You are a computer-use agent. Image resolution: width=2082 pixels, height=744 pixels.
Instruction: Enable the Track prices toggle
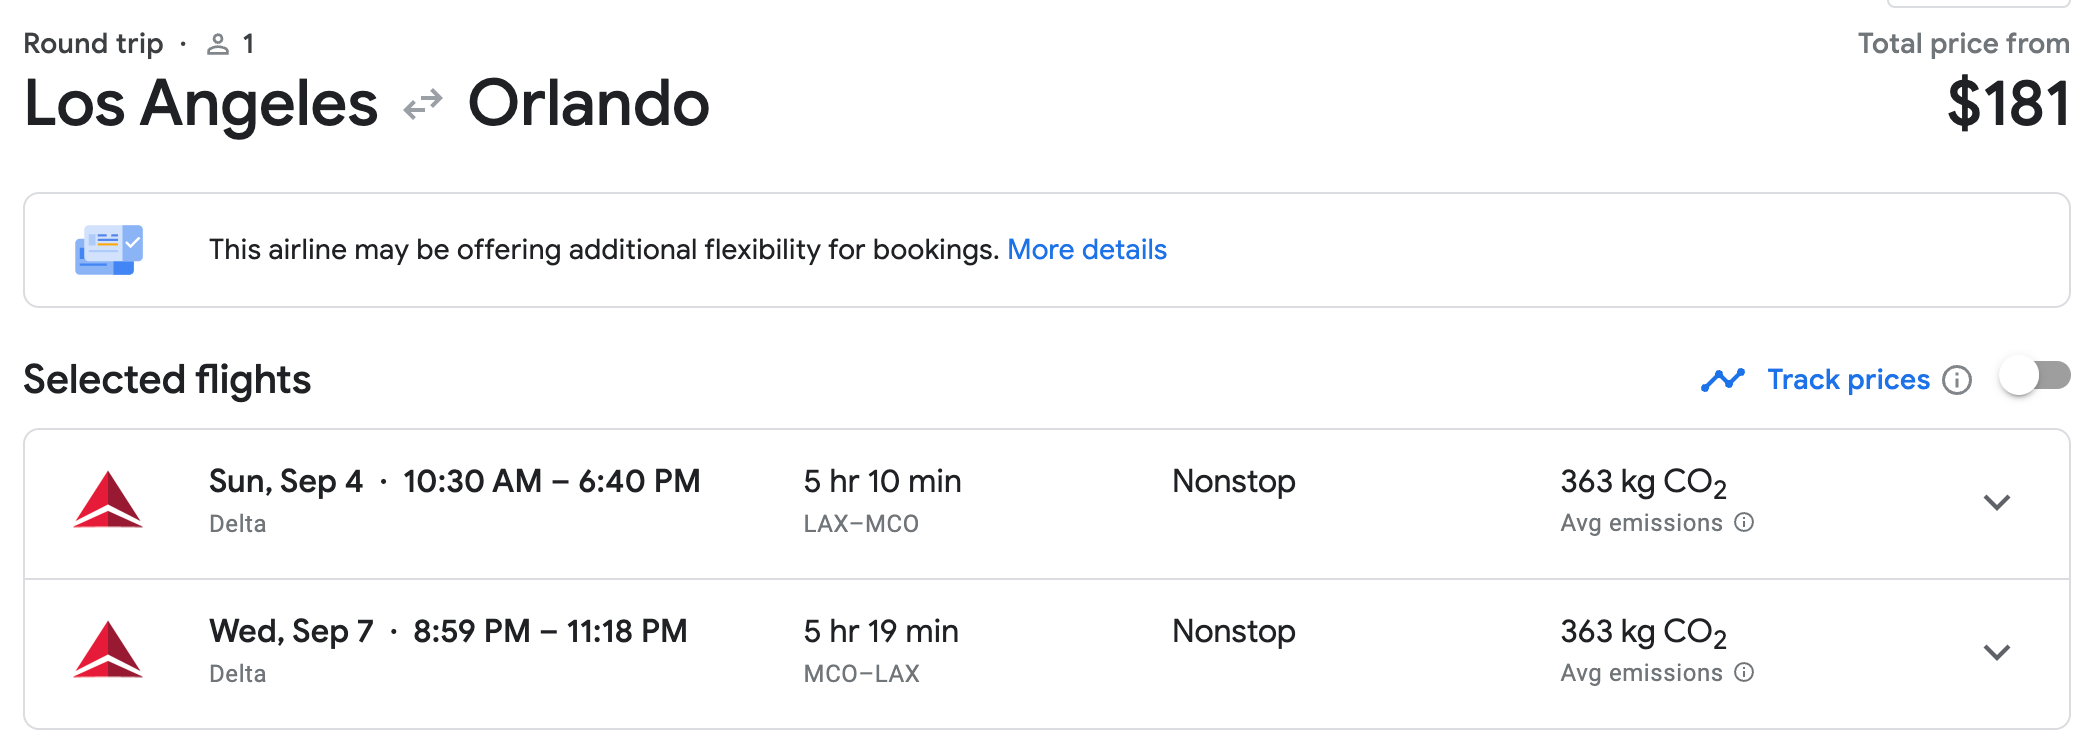[x=2034, y=377]
